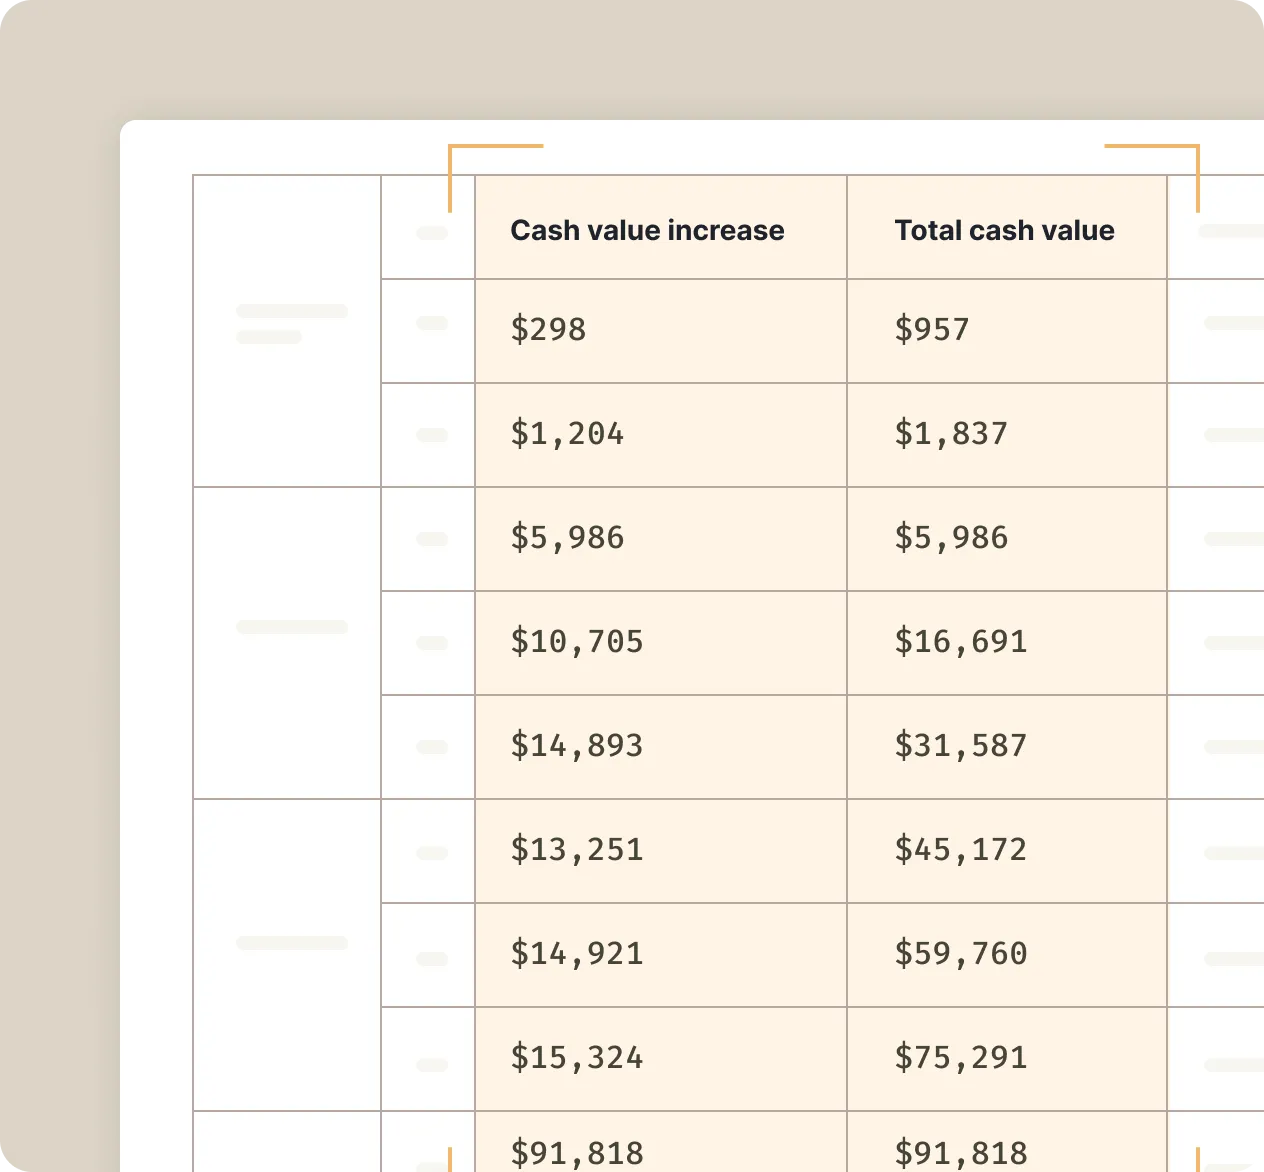Click $5,986 in Total cash value column
The width and height of the screenshot is (1264, 1172).
click(951, 537)
